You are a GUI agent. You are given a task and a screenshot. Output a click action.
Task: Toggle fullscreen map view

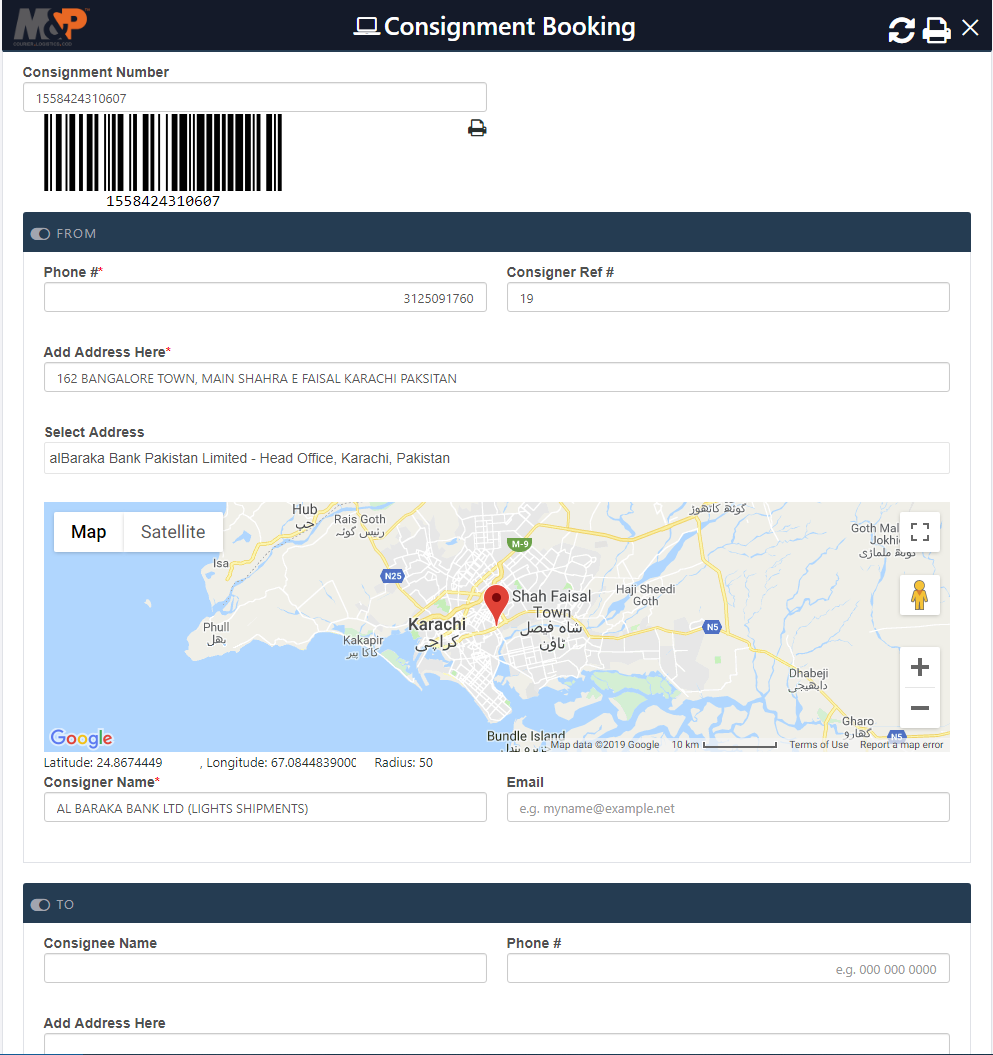click(920, 532)
